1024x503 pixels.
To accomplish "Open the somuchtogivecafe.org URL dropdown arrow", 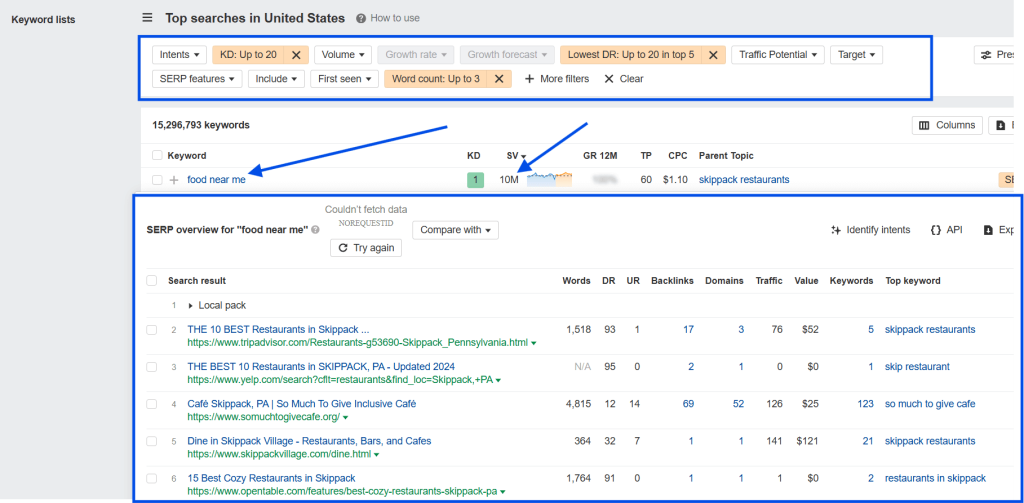I will tap(345, 417).
